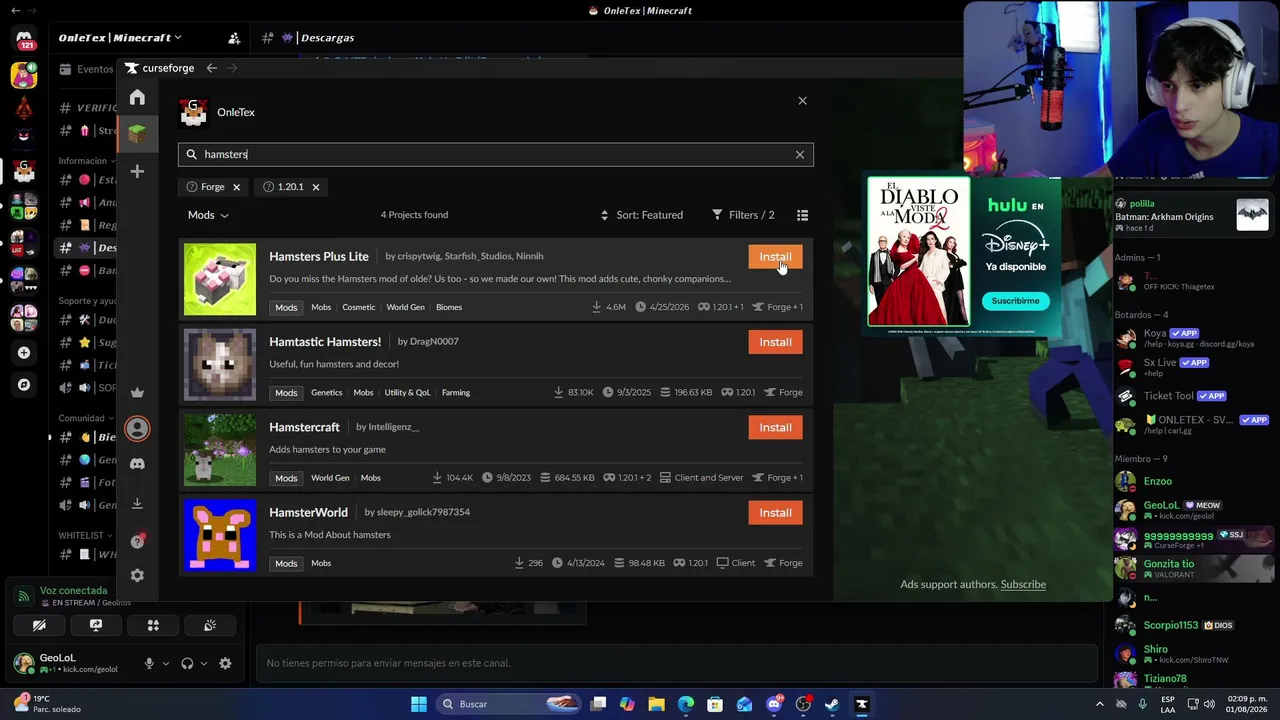Open the Sort: Featured dropdown
The width and height of the screenshot is (1280, 720).
tap(642, 215)
